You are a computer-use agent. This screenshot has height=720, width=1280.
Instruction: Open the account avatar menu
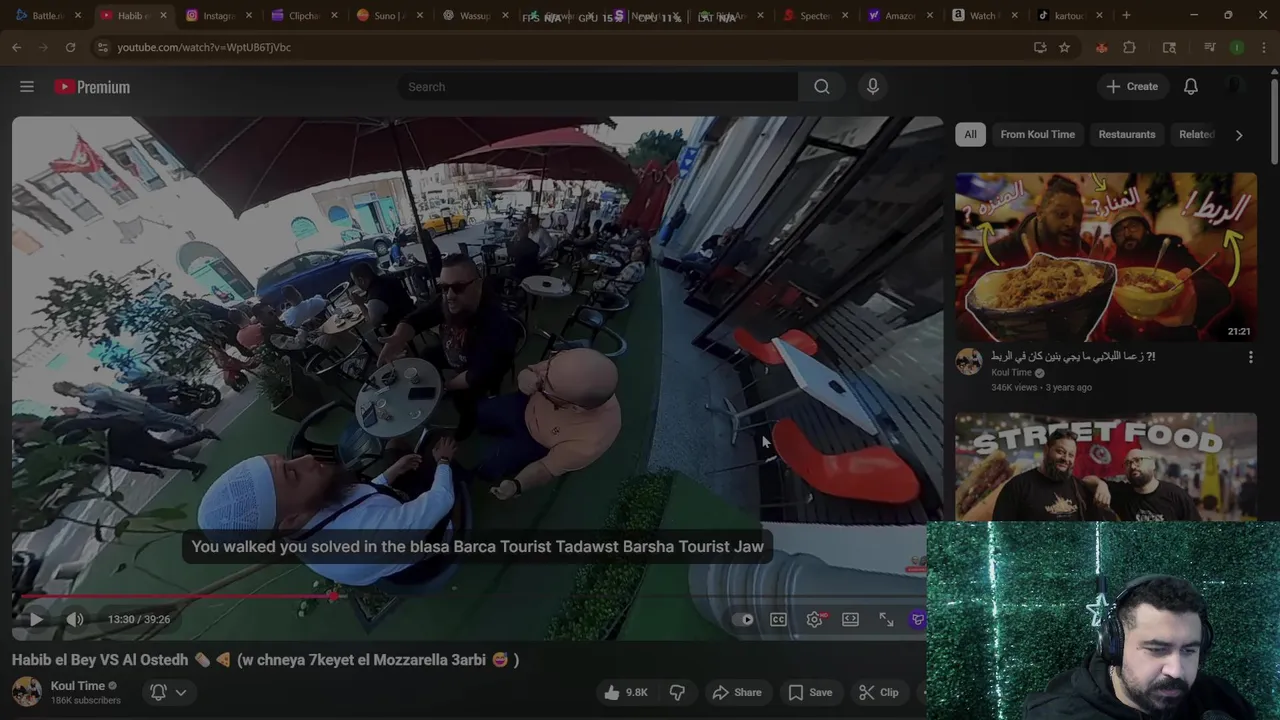[1235, 87]
